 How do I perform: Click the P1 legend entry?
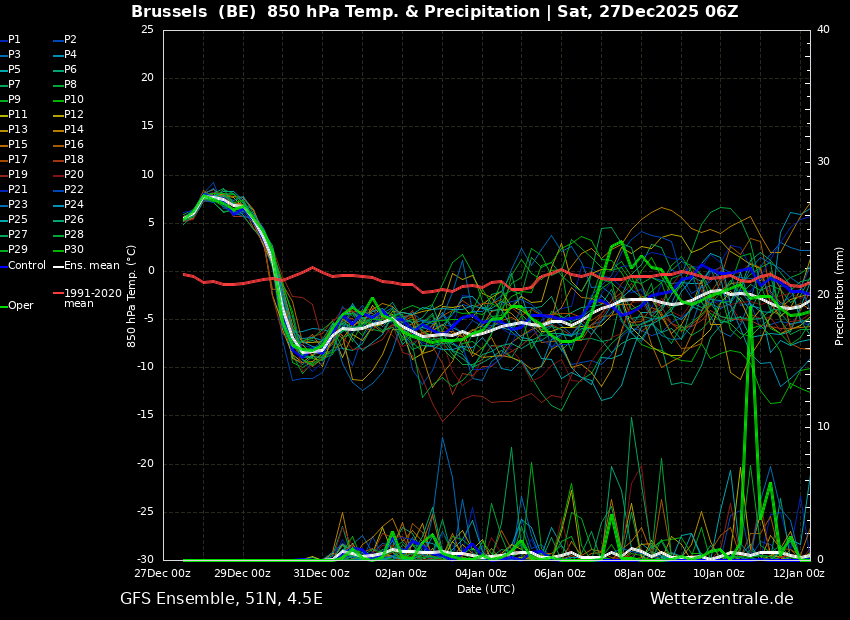pyautogui.click(x=10, y=40)
